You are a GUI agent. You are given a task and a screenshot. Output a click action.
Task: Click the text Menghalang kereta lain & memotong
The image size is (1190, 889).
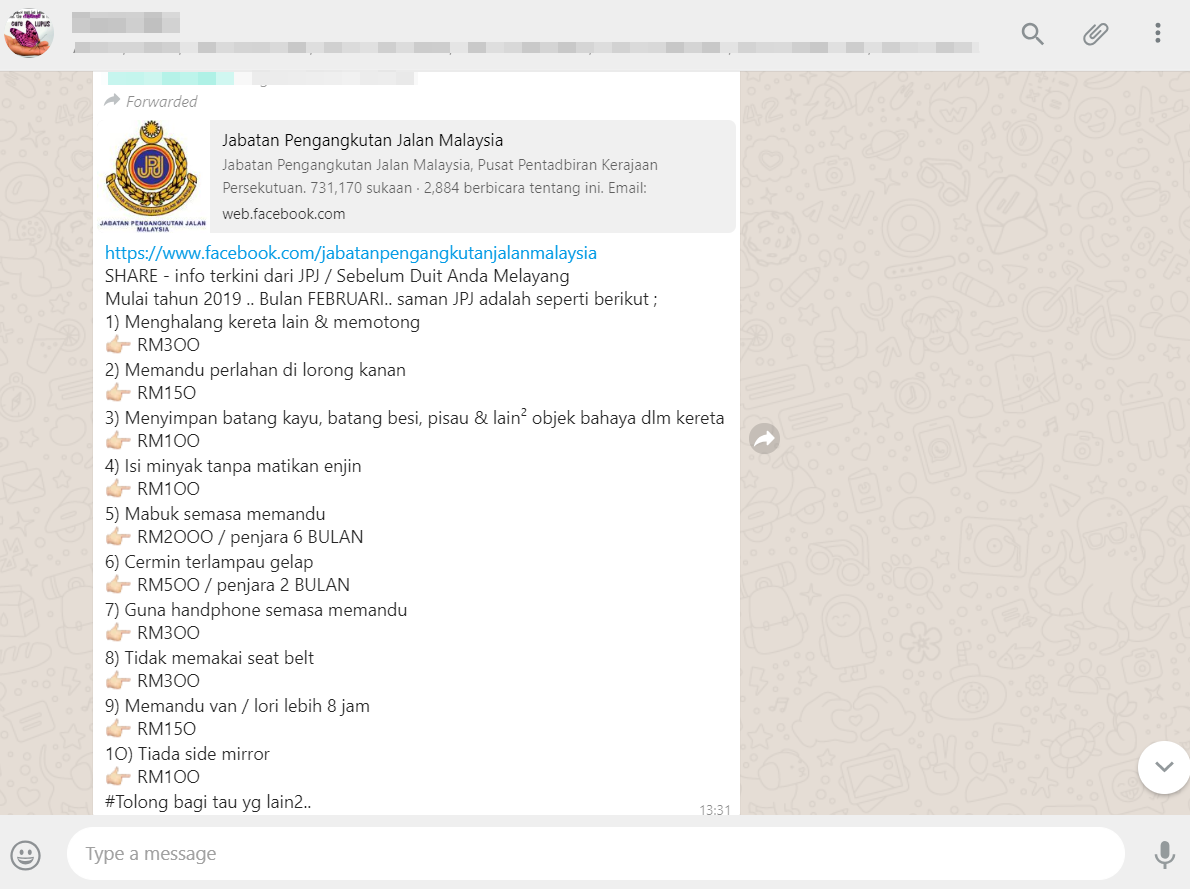272,322
